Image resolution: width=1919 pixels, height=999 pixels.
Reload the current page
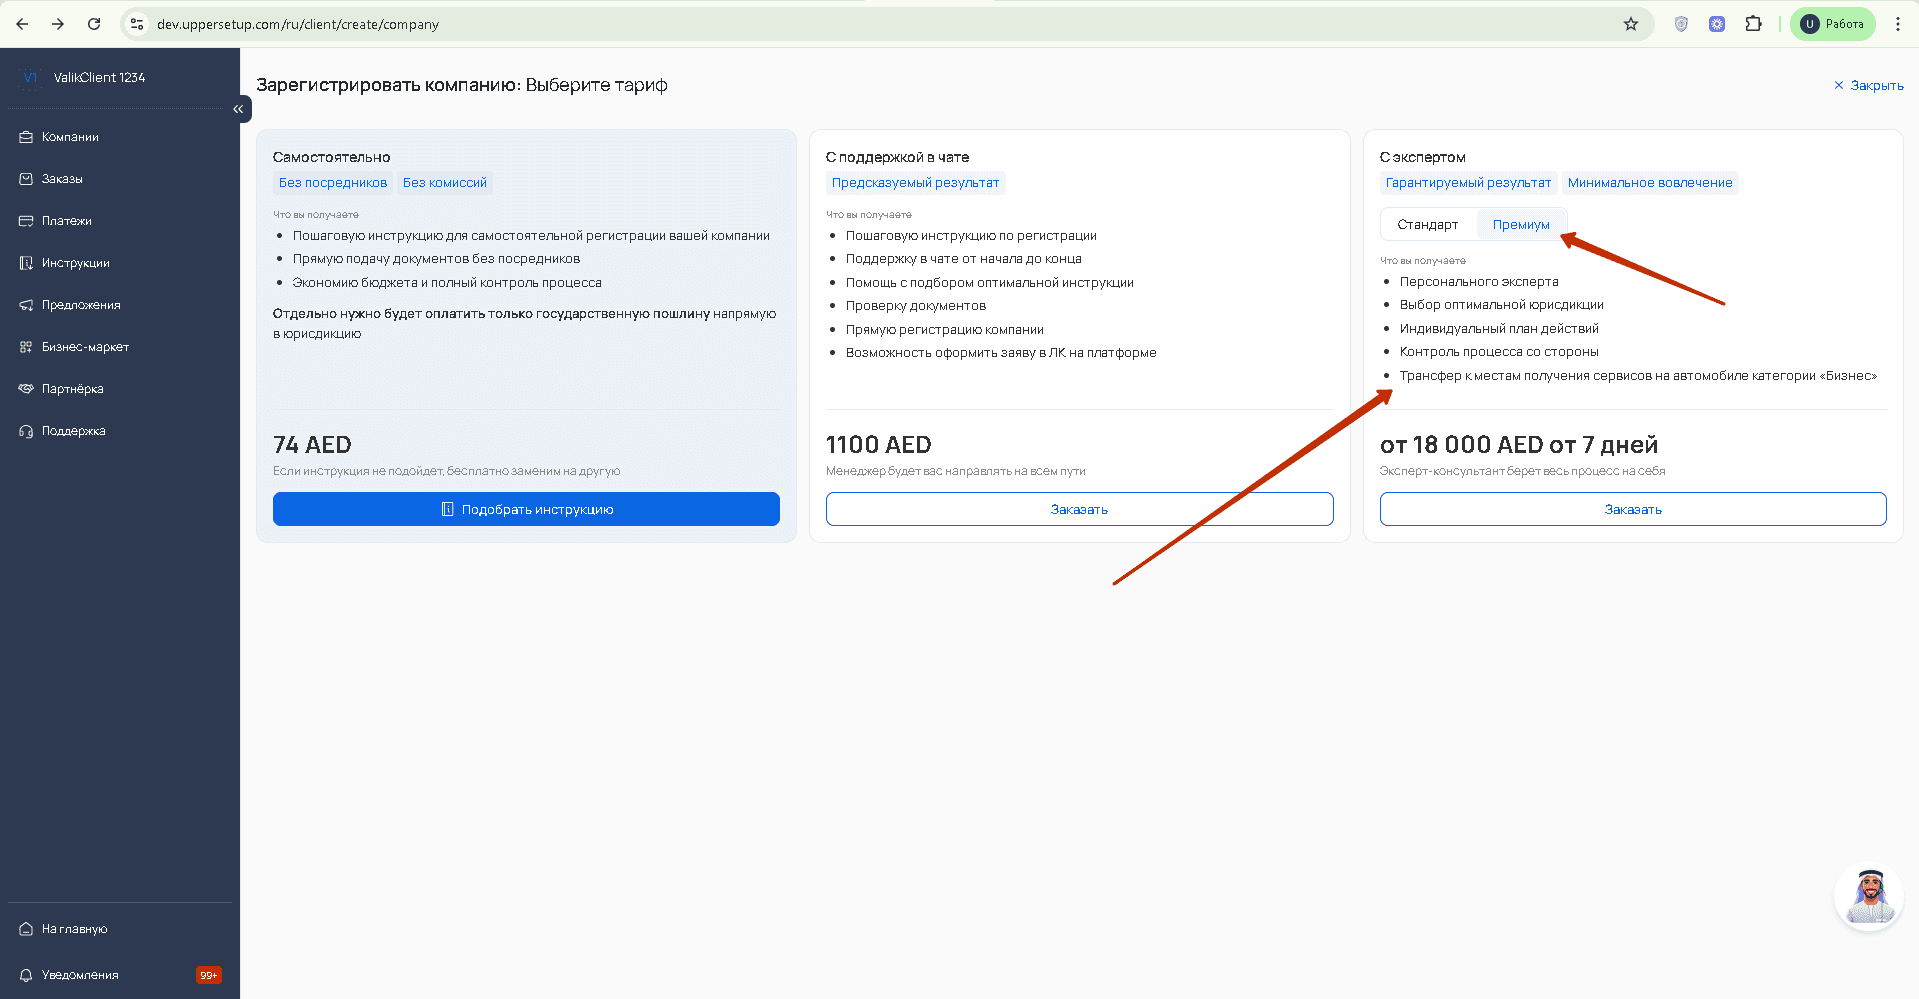pos(94,24)
